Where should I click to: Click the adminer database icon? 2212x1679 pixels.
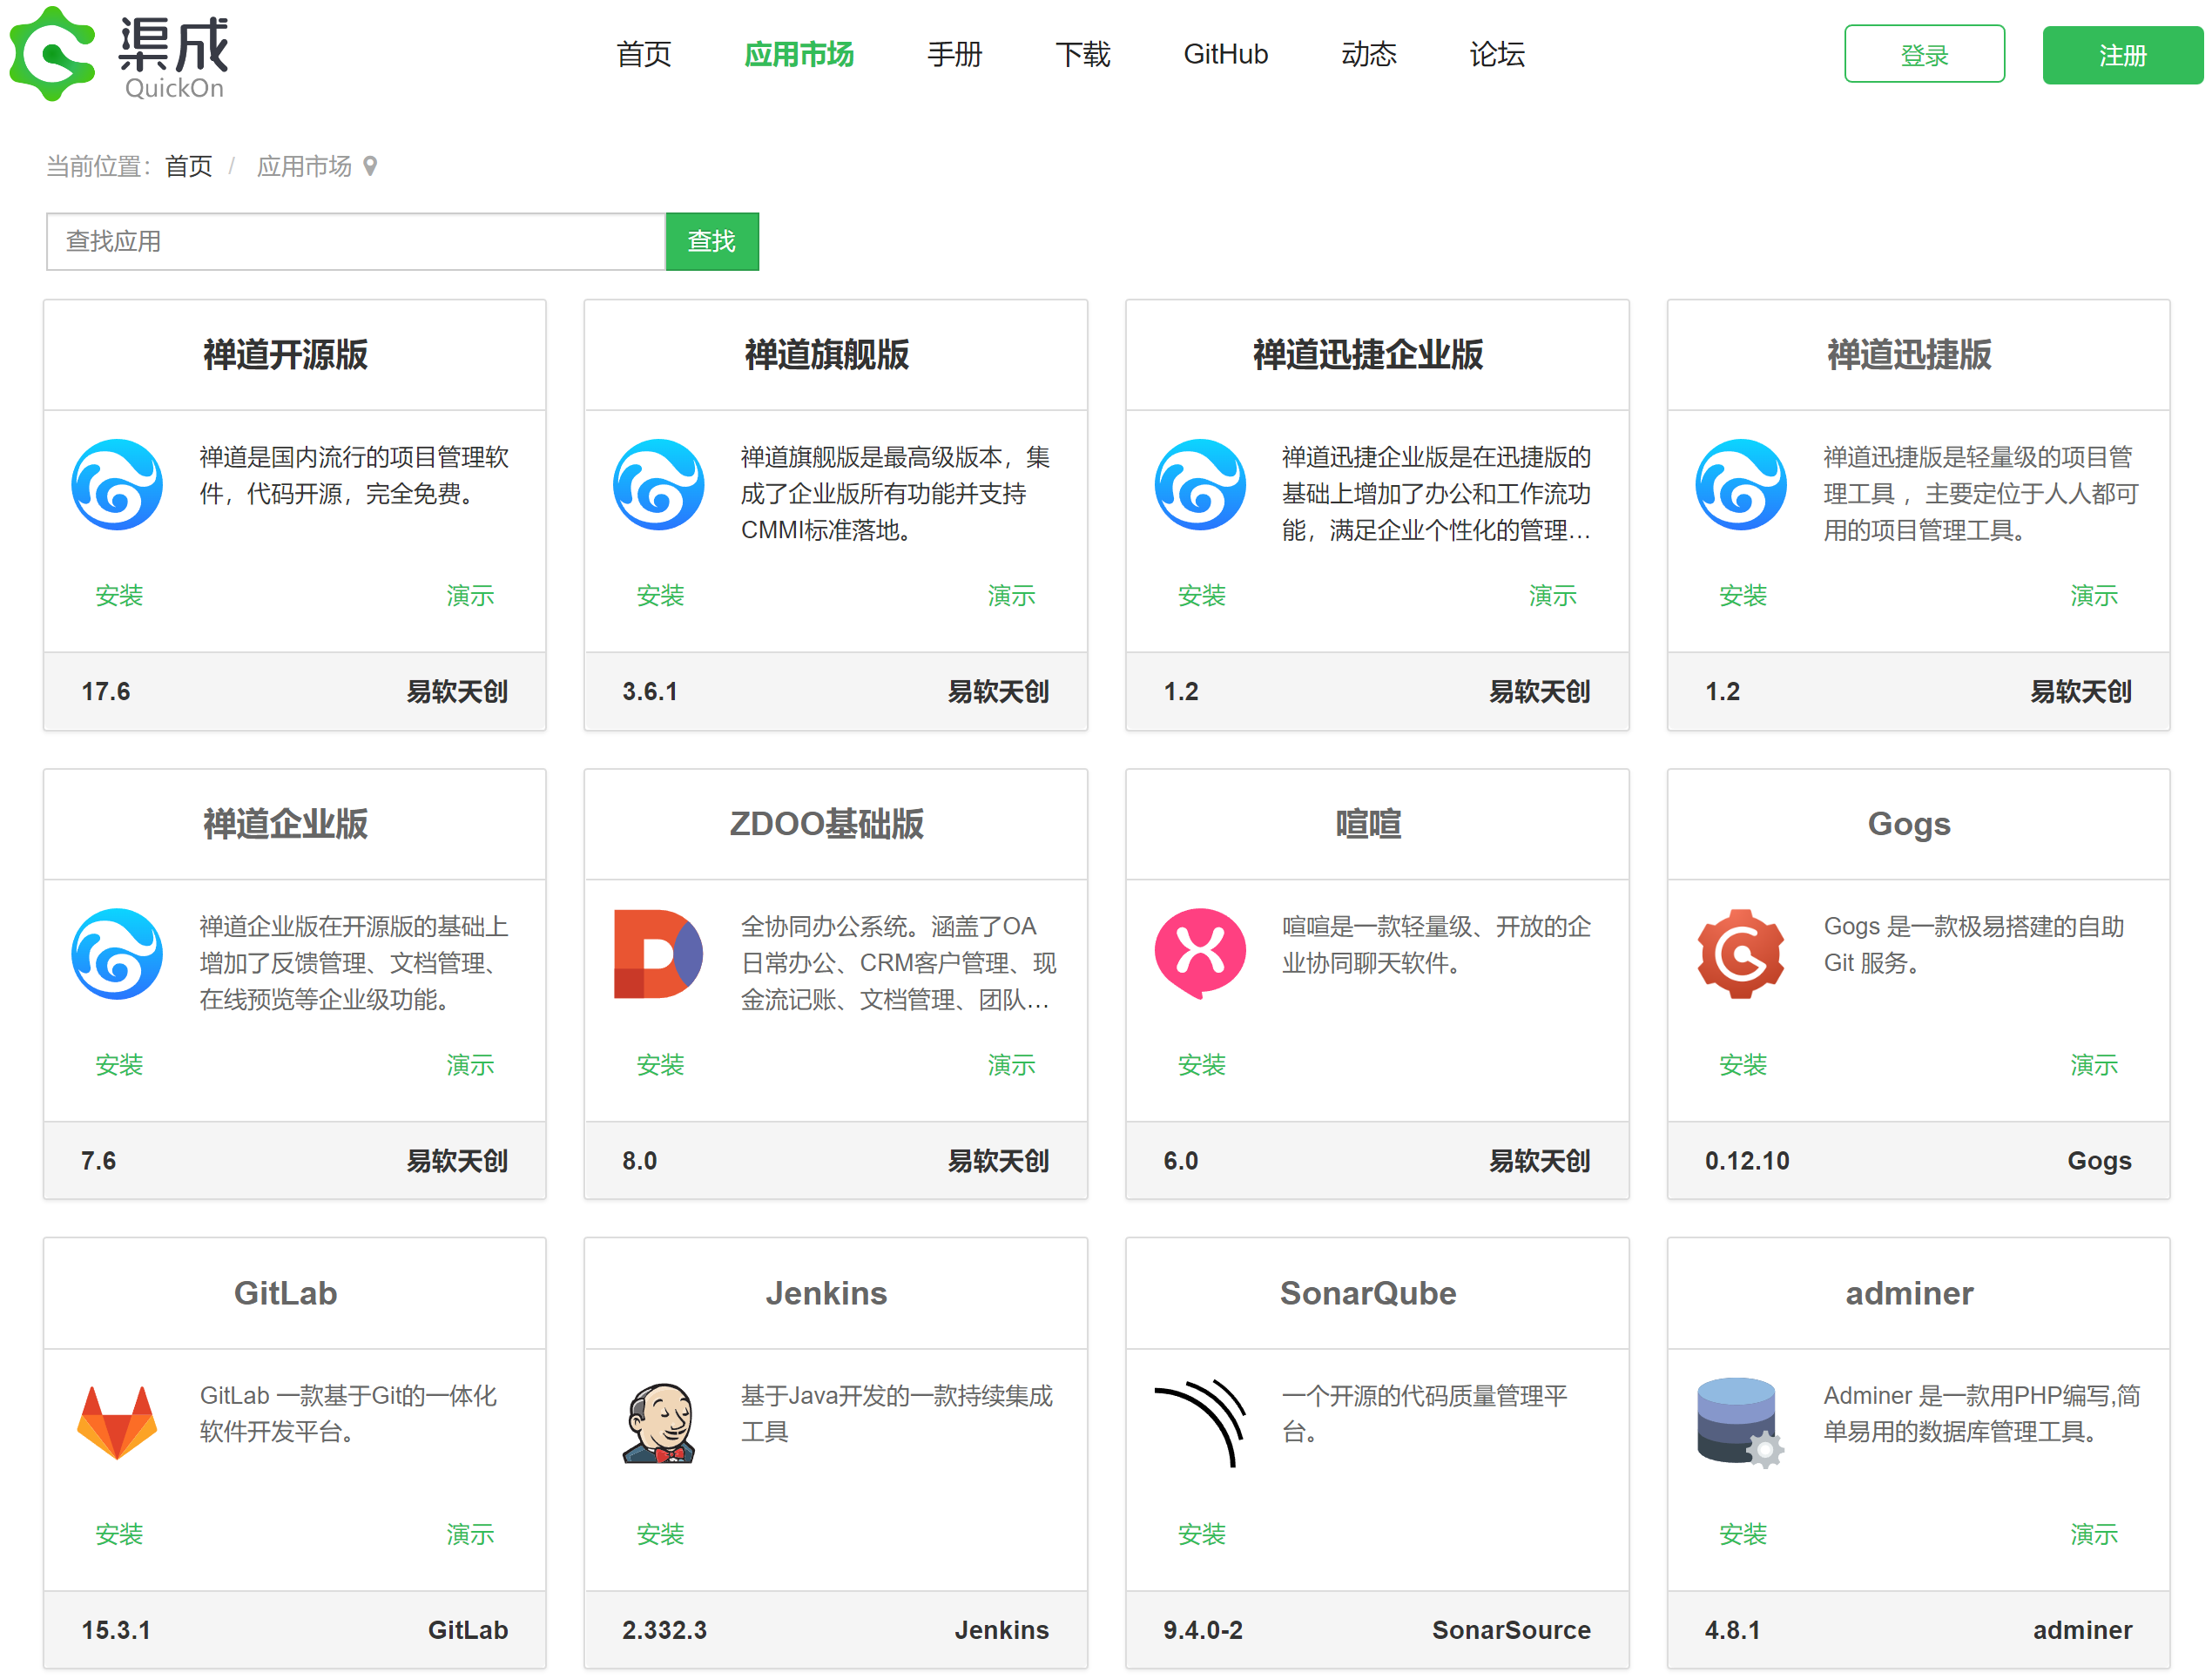[x=1741, y=1423]
